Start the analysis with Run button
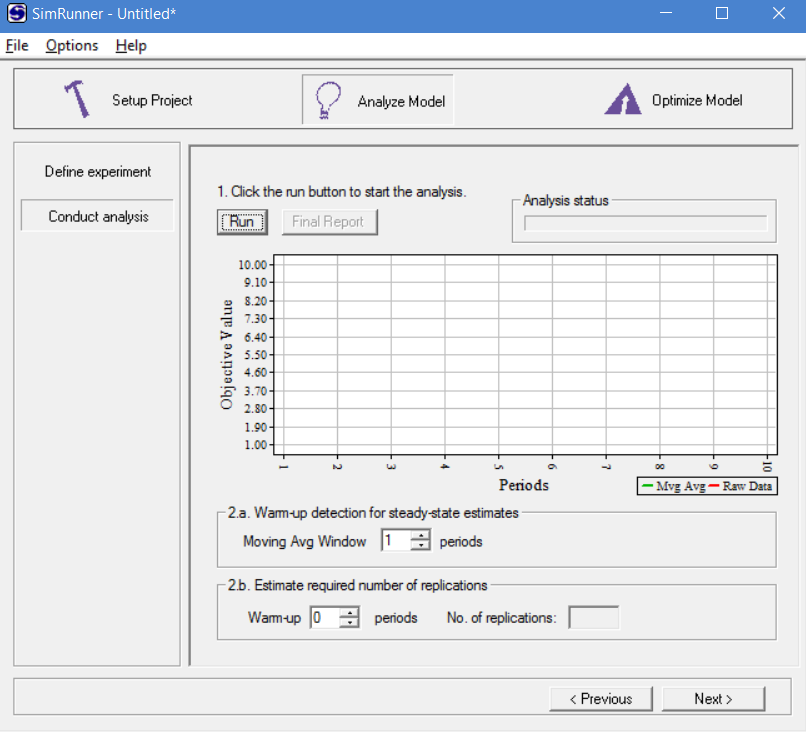This screenshot has width=806, height=732. (x=242, y=222)
